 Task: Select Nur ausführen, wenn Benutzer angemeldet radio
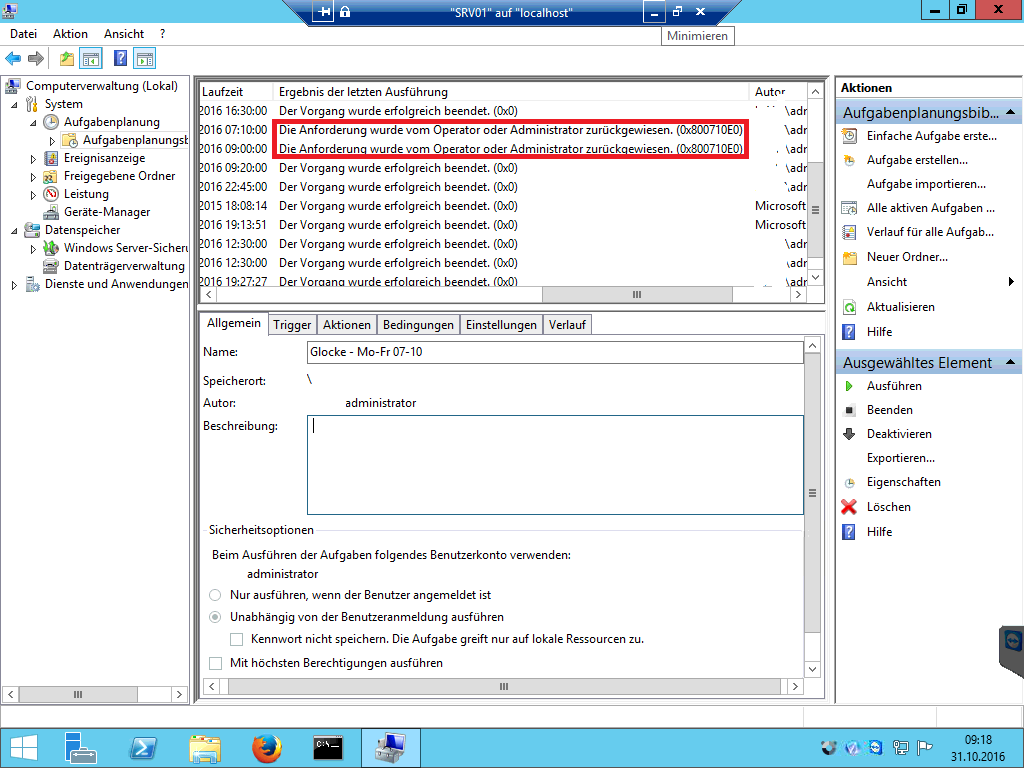click(x=215, y=594)
